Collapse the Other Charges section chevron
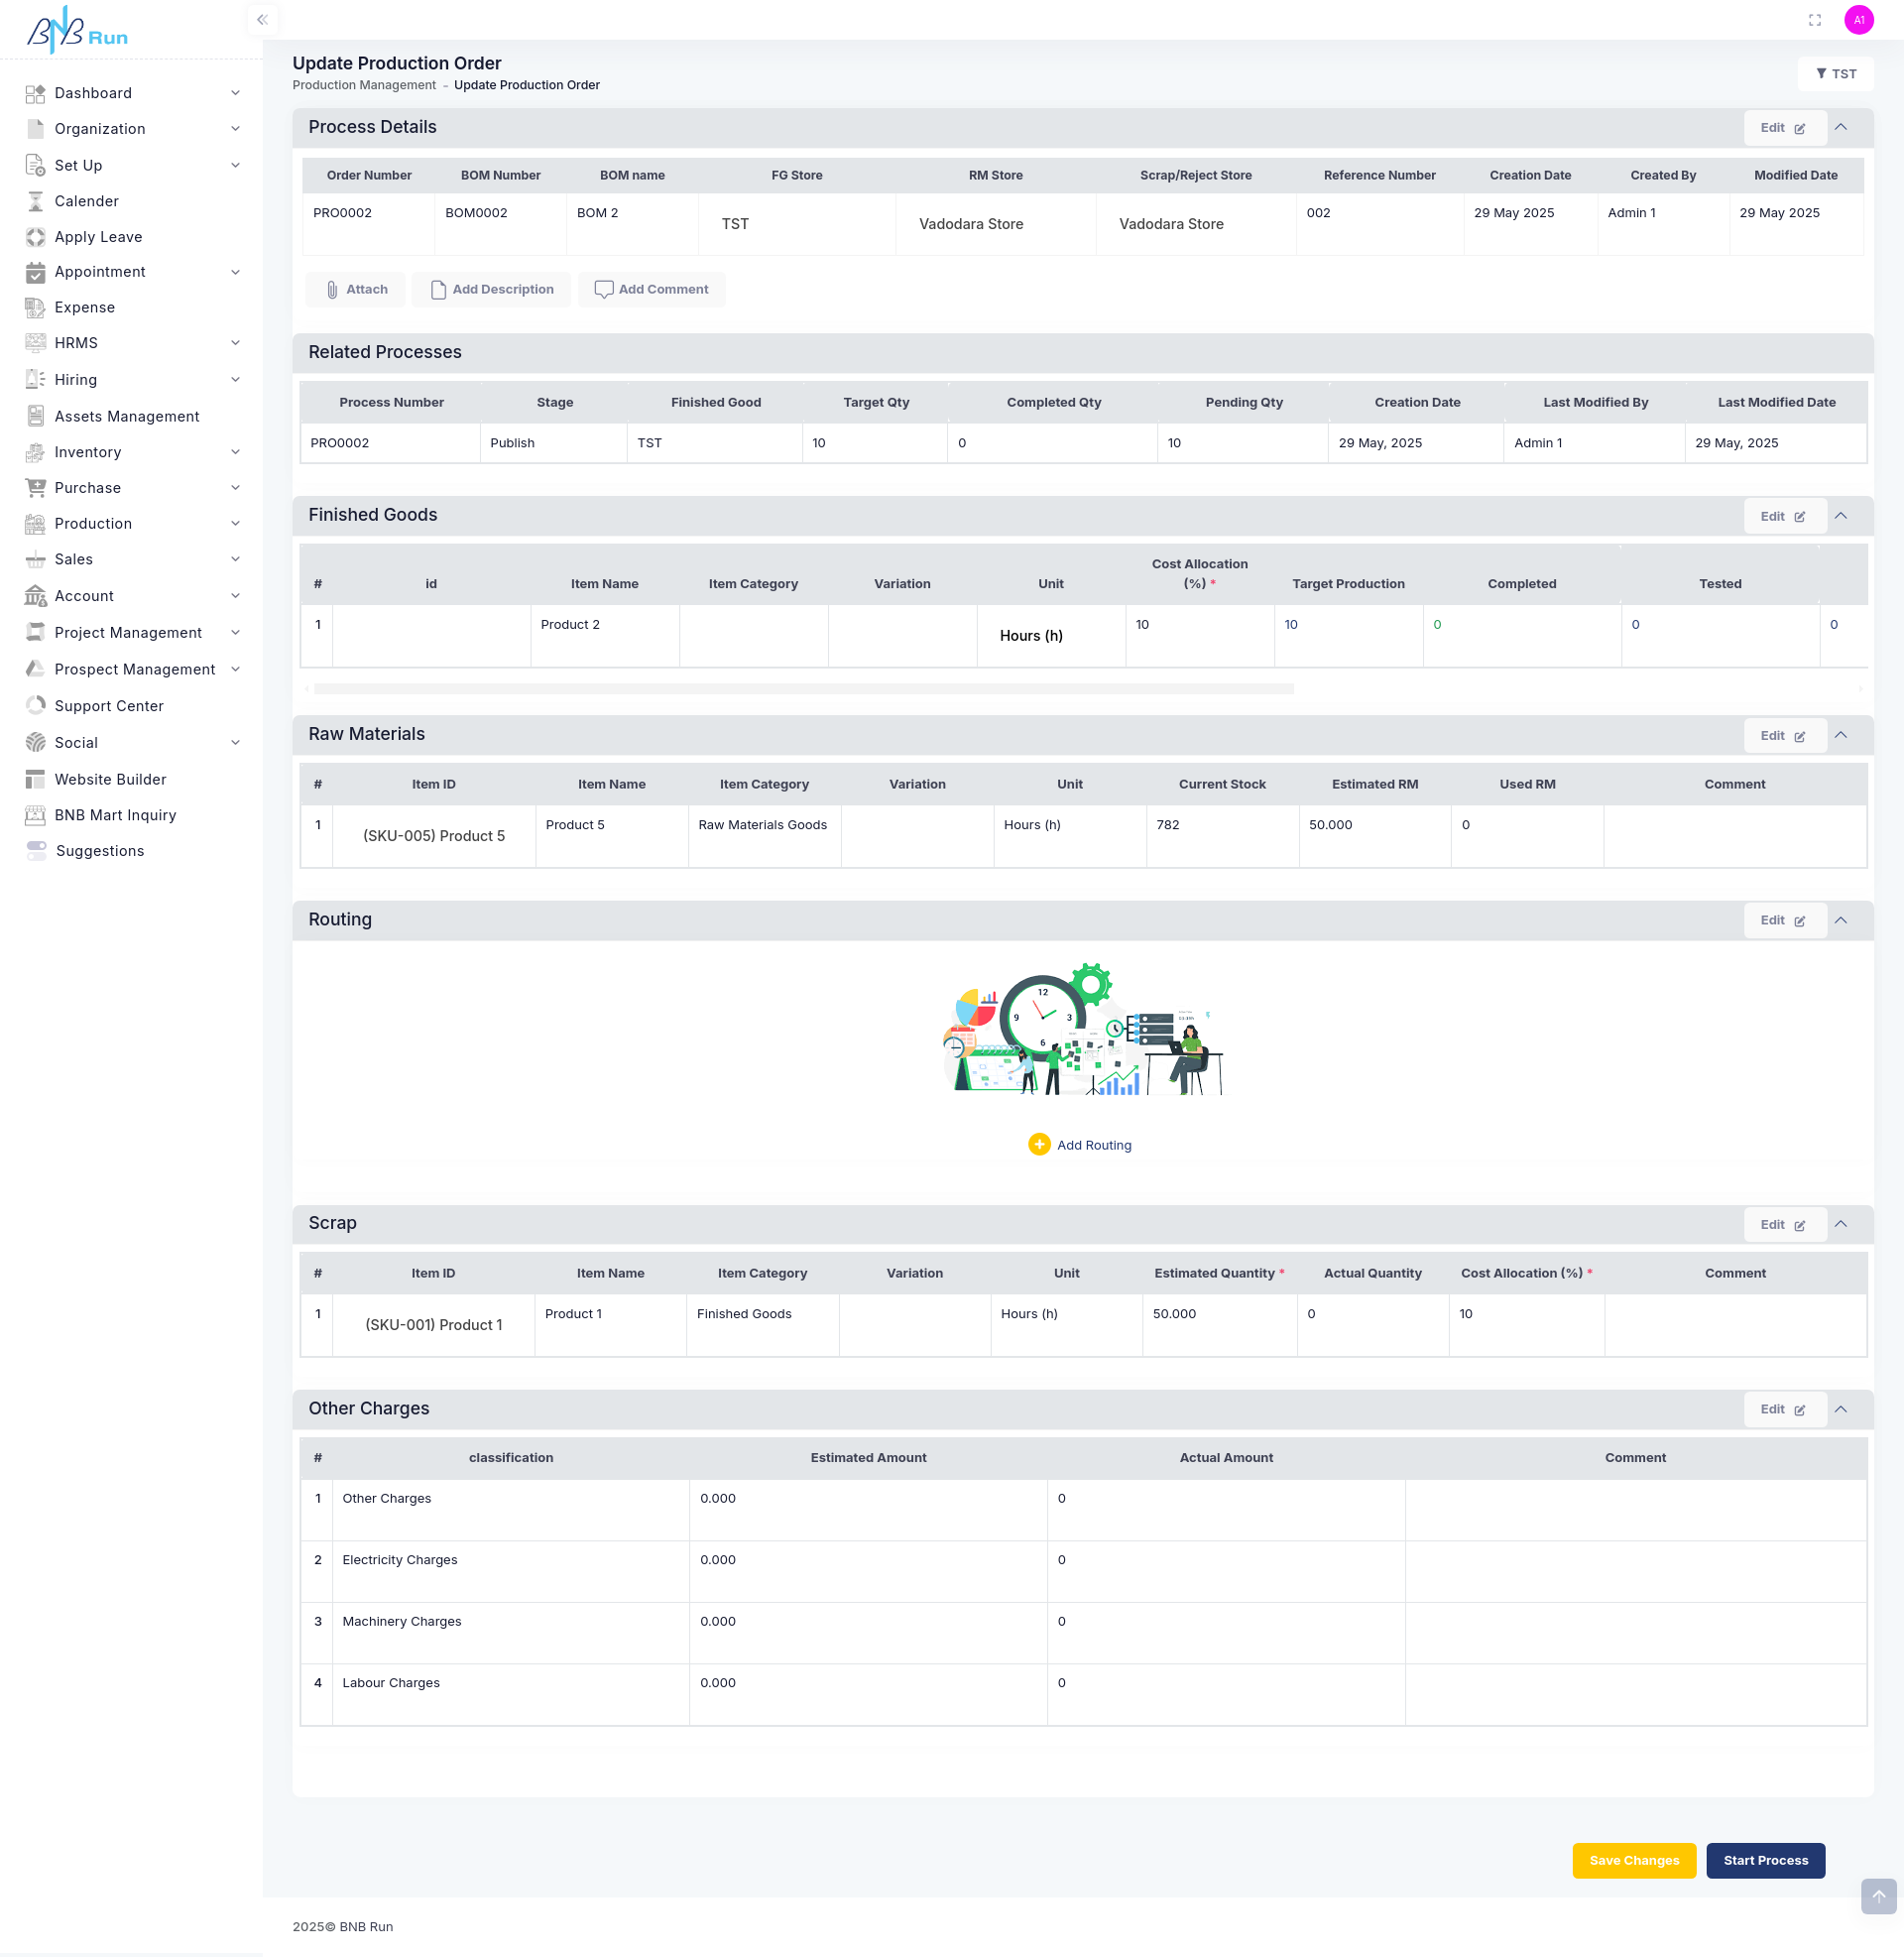Screen dimensions: 1904x1957 pyautogui.click(x=1840, y=1409)
